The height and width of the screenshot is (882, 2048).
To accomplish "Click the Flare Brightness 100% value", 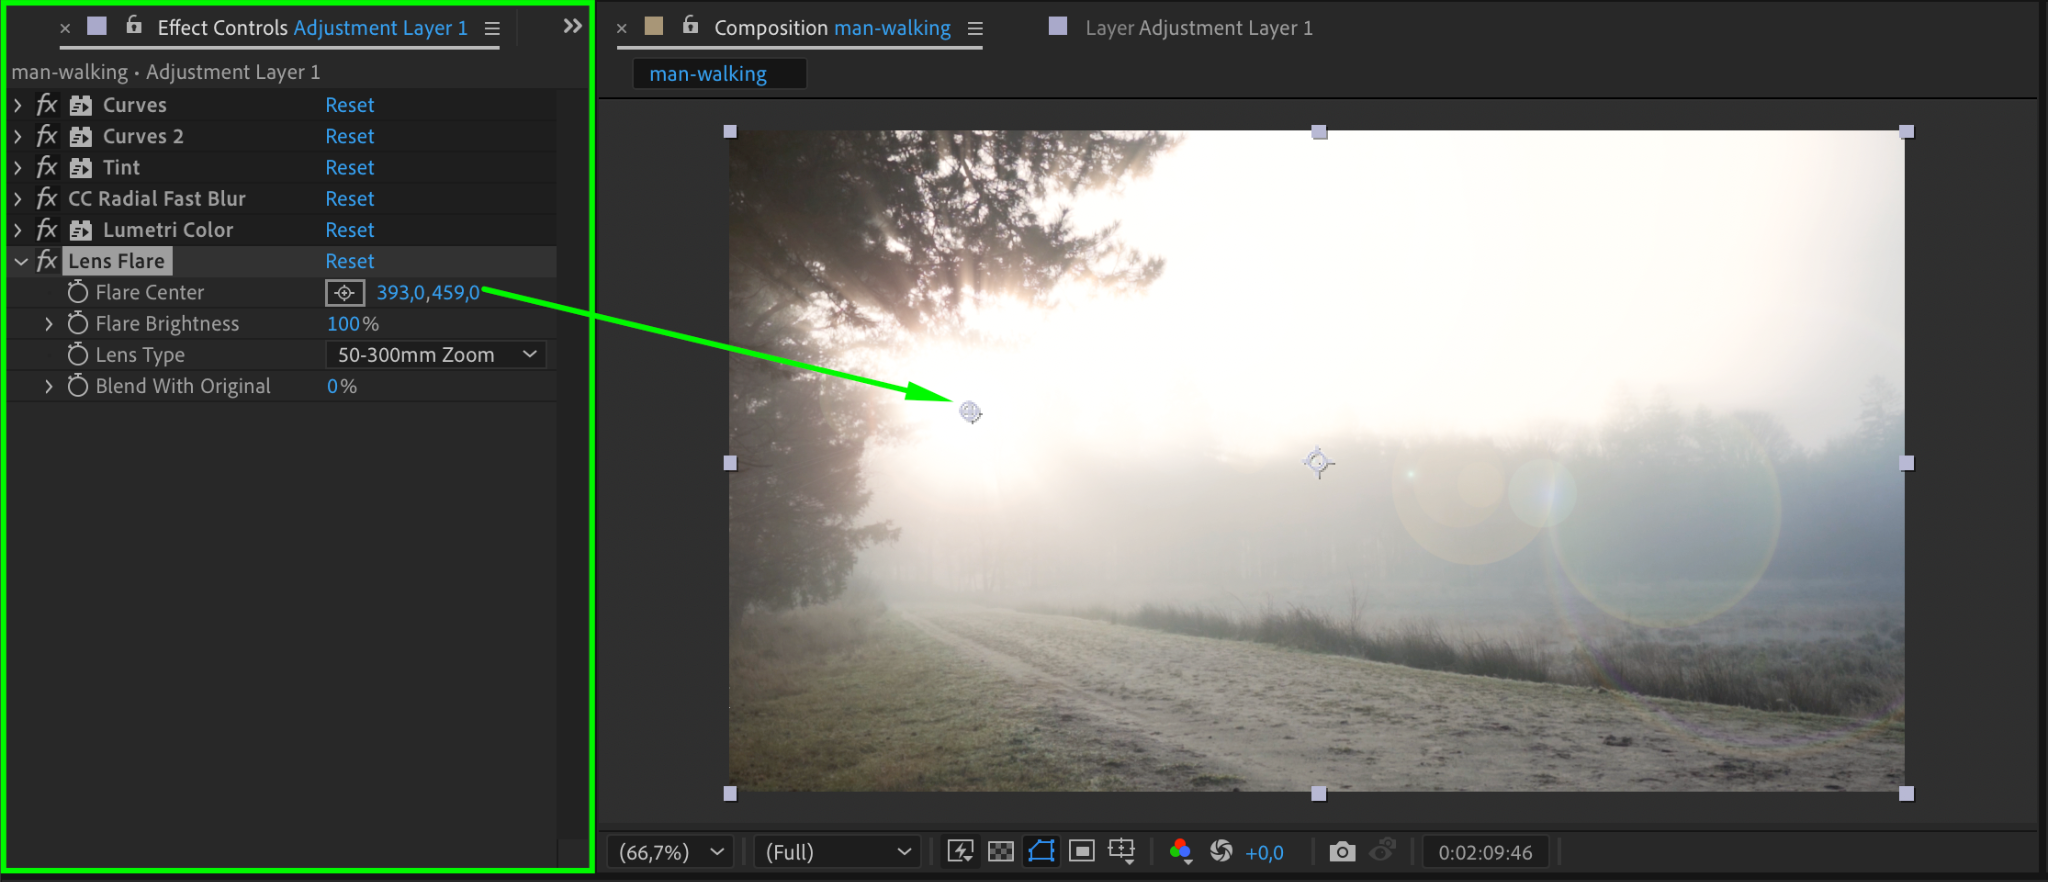I will (x=353, y=324).
